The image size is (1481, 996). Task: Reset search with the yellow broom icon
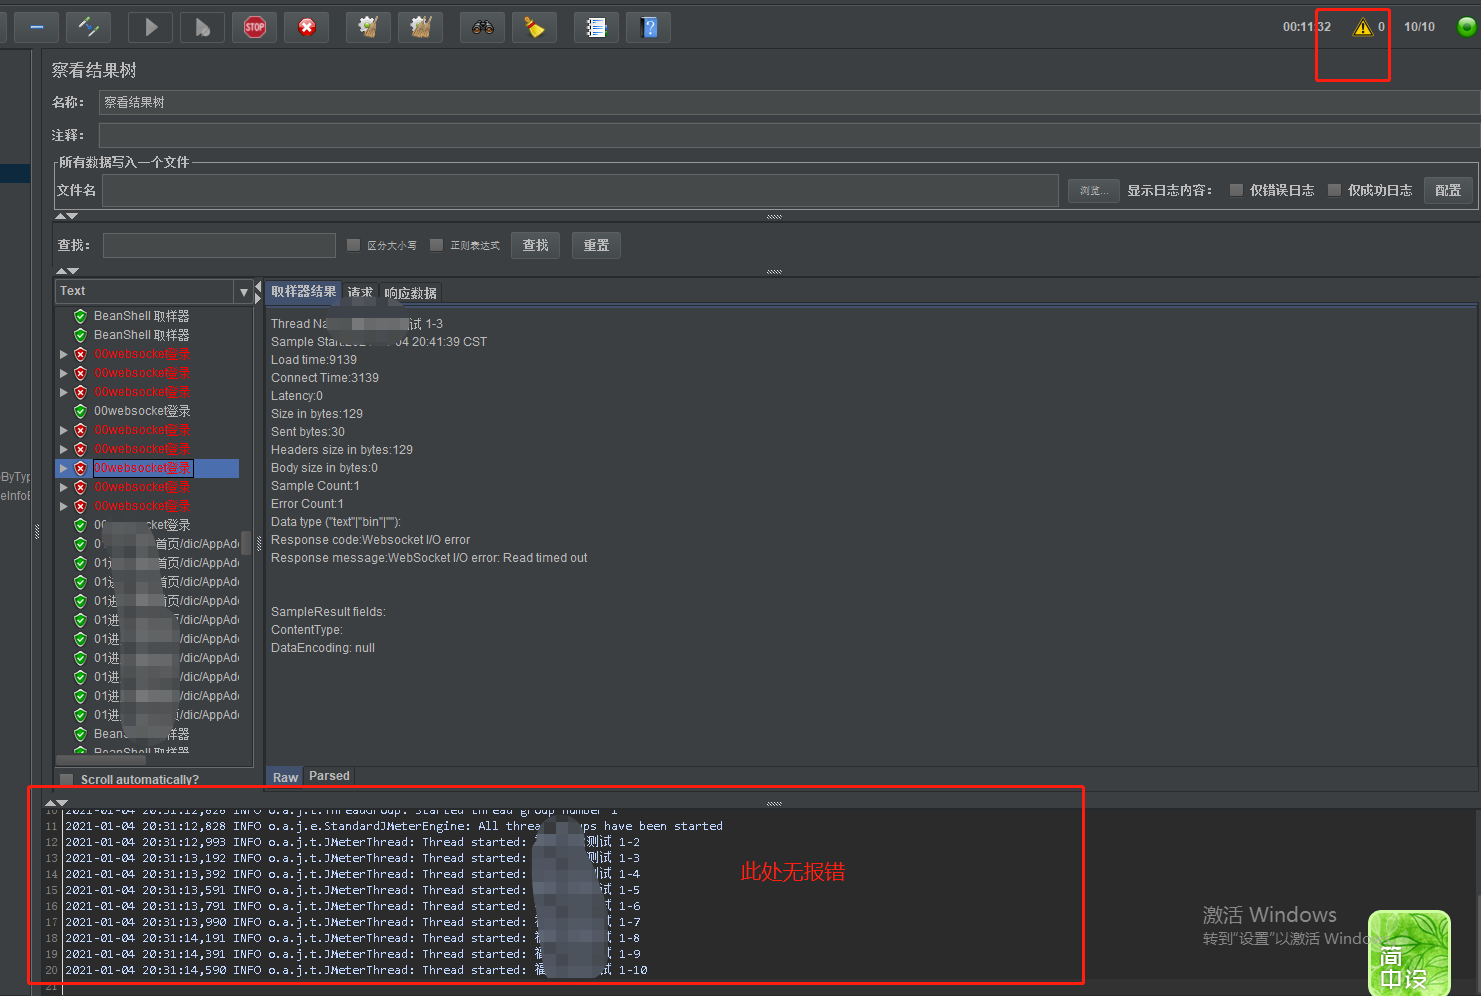click(534, 27)
